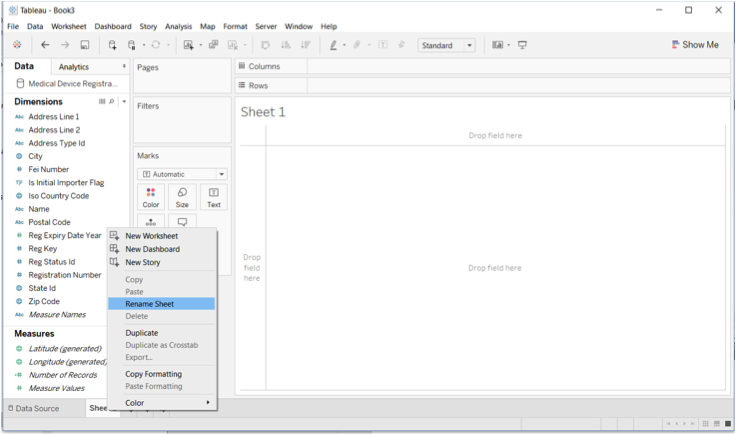
Task: Click the Sort Ascending icon
Action: (285, 45)
